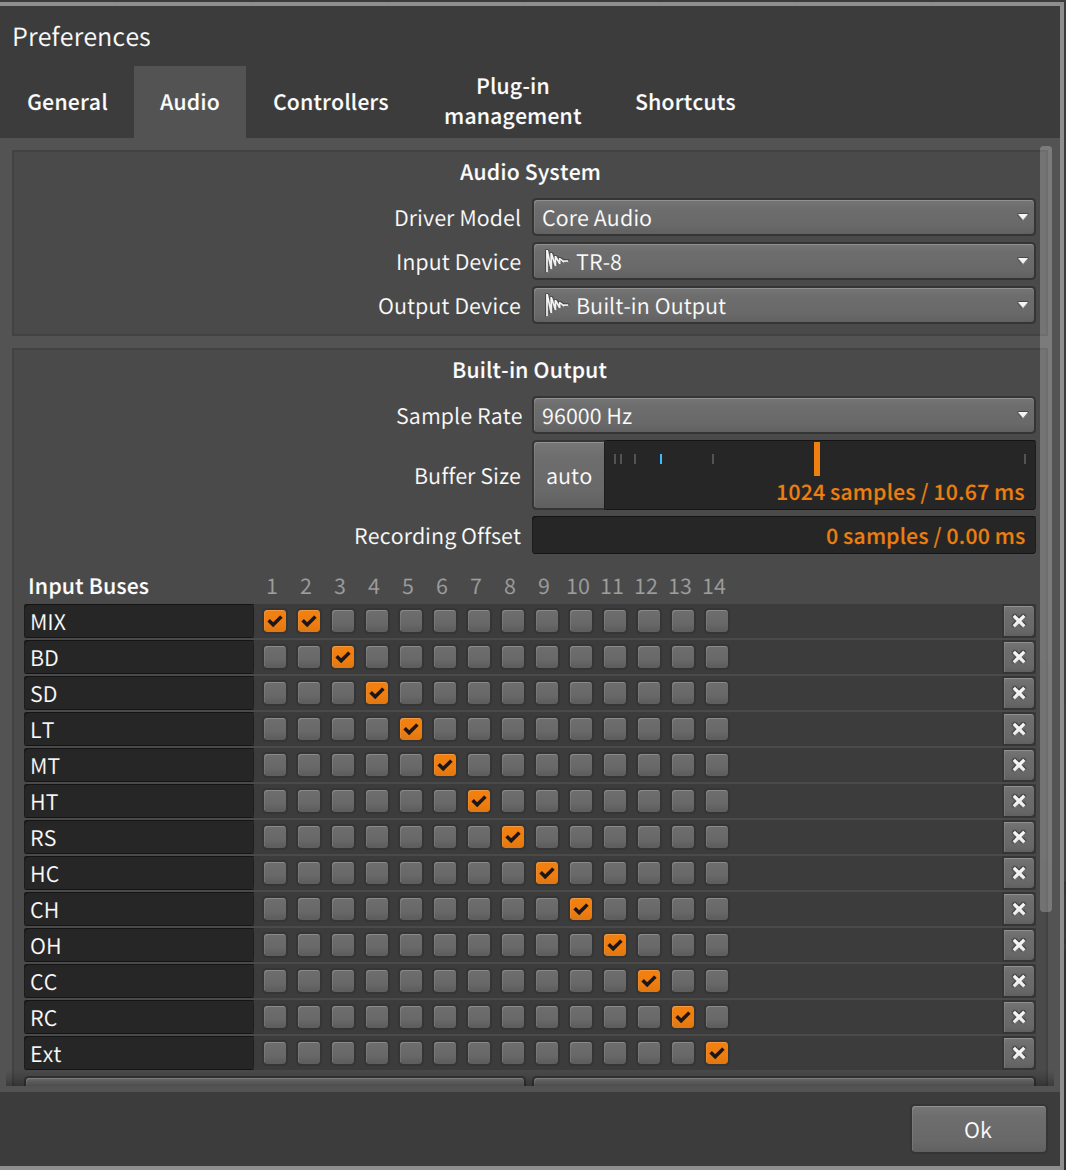Uncheck channel 3 on BD bus
The width and height of the screenshot is (1066, 1170).
coord(342,657)
